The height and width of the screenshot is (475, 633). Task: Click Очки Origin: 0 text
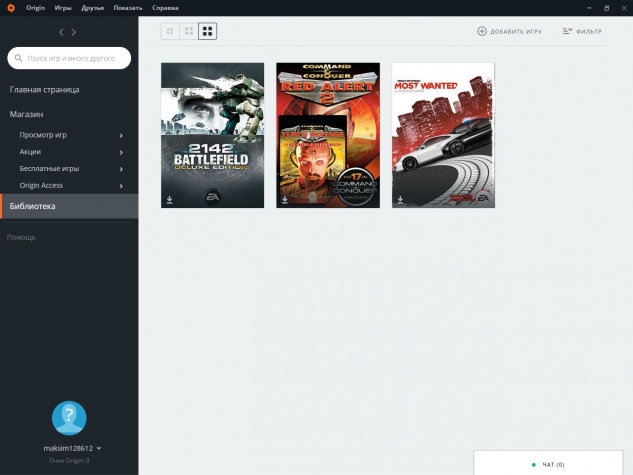tap(69, 460)
